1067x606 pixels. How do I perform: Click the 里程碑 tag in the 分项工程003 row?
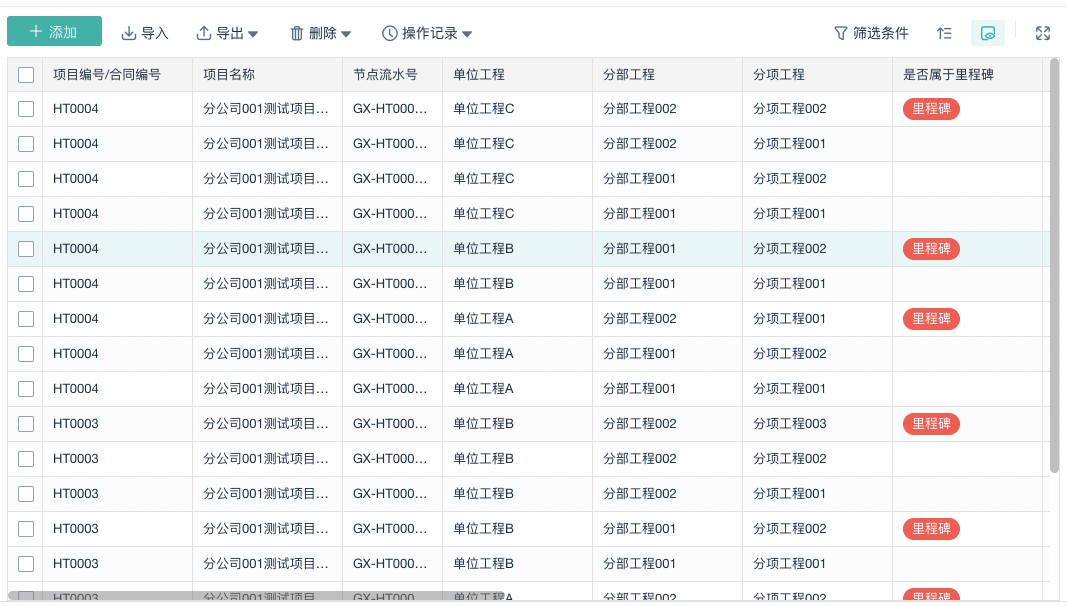931,424
